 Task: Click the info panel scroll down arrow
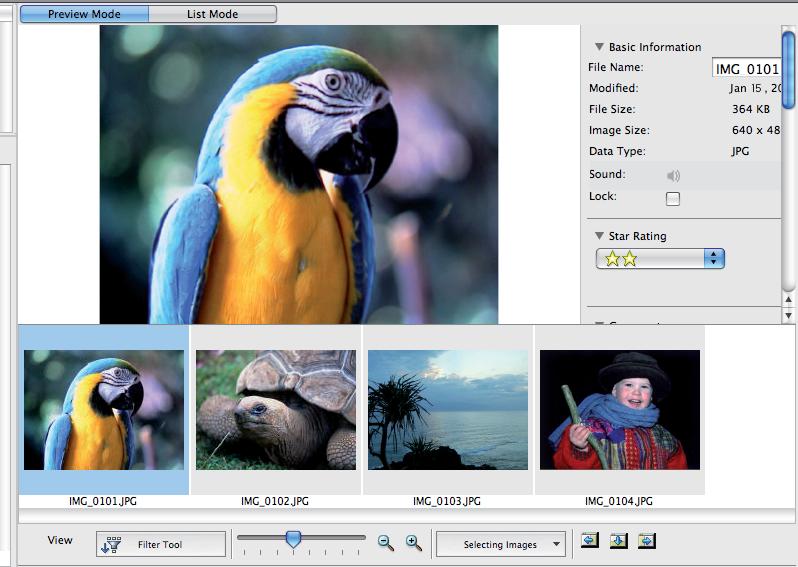pos(788,315)
